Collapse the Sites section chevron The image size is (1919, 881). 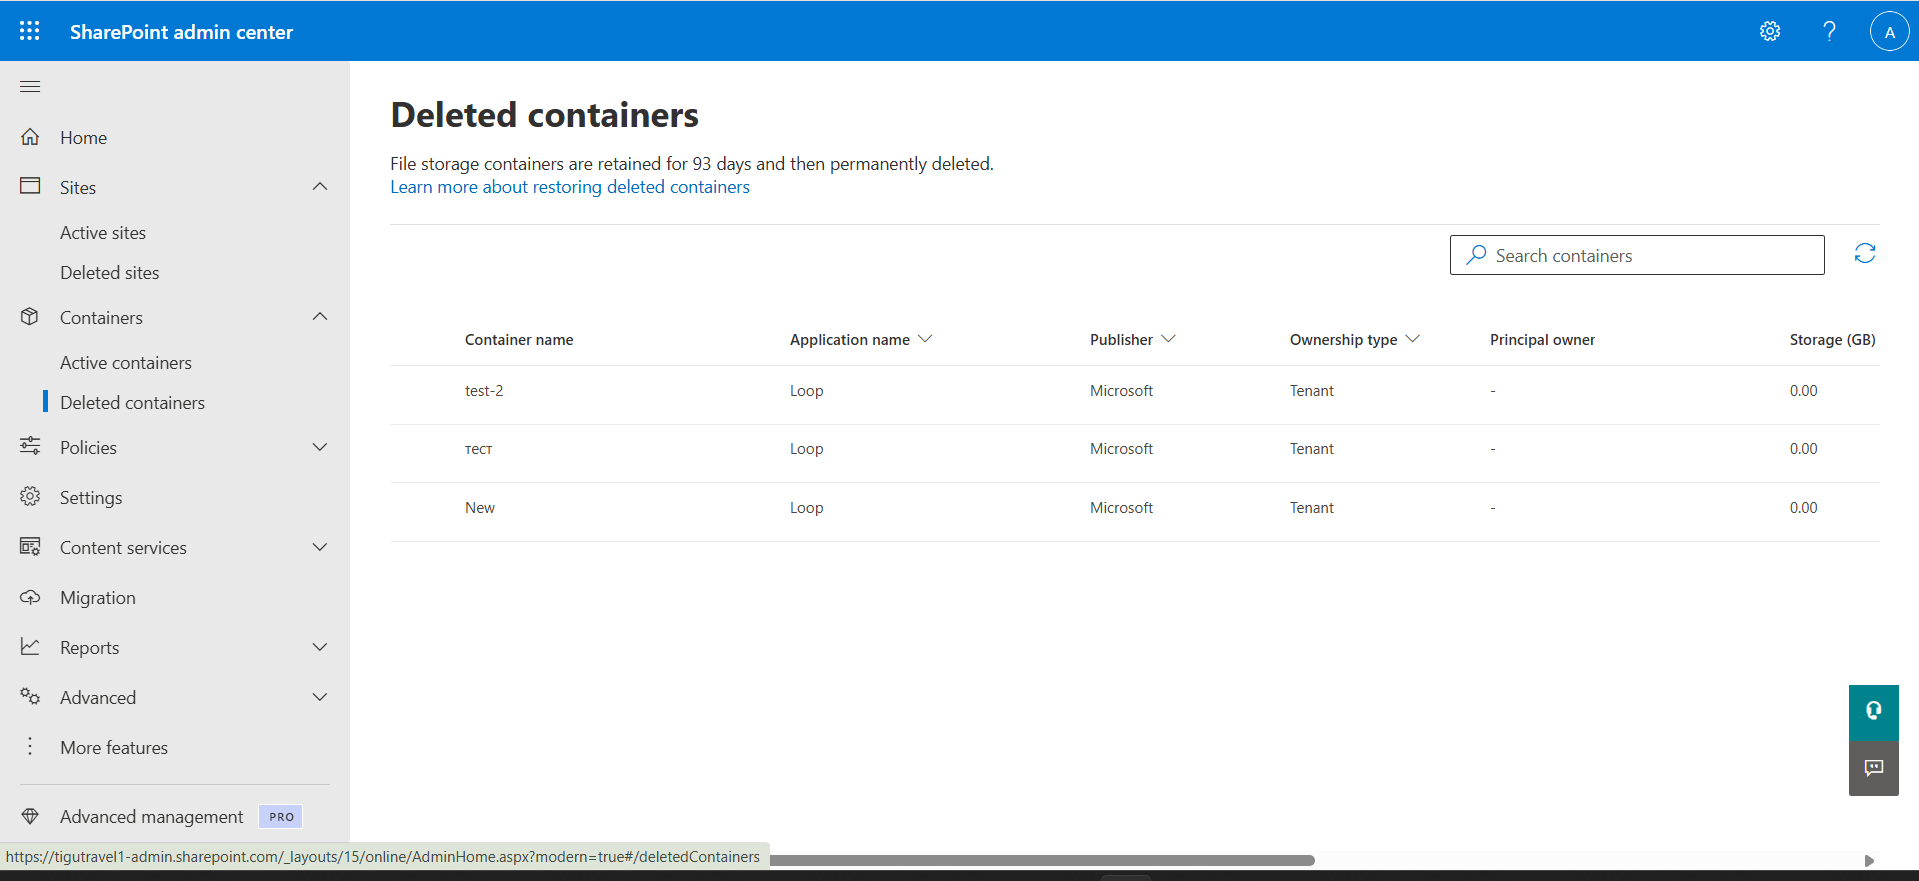pyautogui.click(x=320, y=187)
